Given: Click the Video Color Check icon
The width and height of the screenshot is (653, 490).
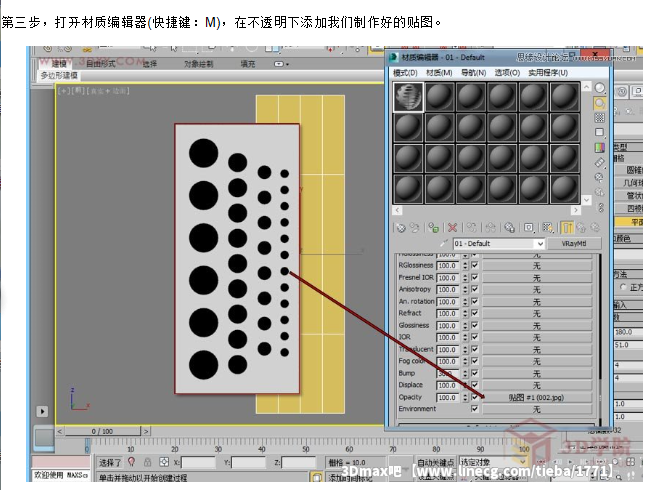Looking at the screenshot, I should (599, 147).
